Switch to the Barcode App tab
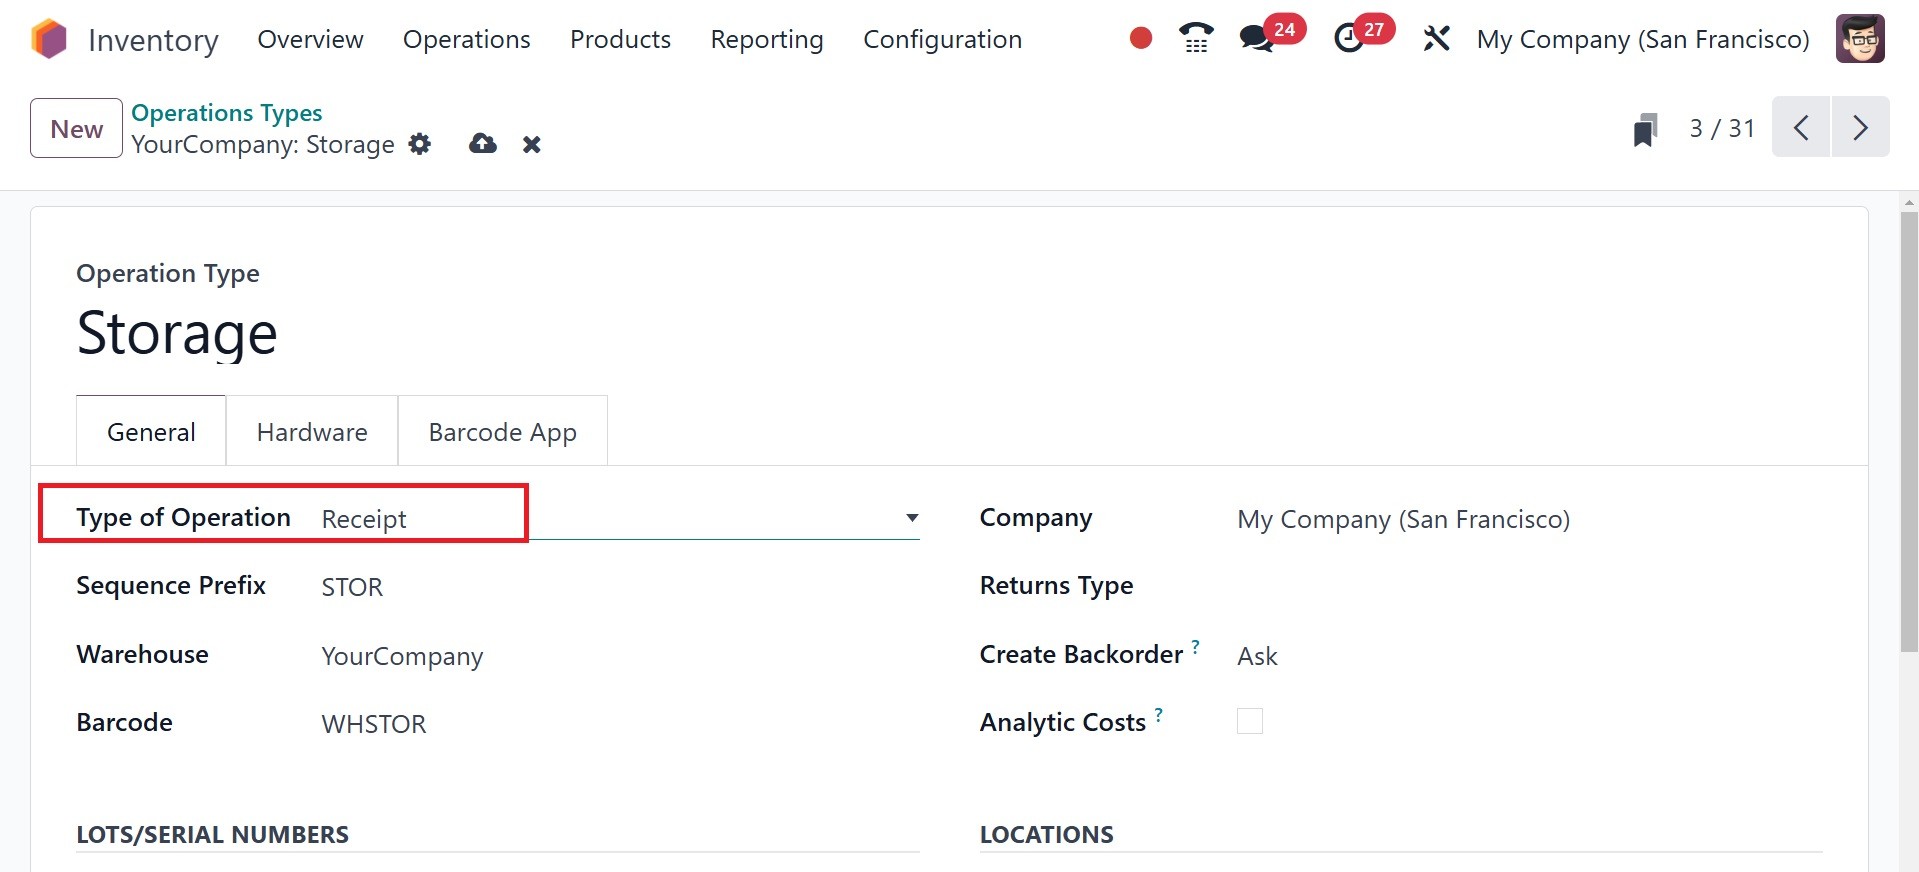 coord(502,432)
